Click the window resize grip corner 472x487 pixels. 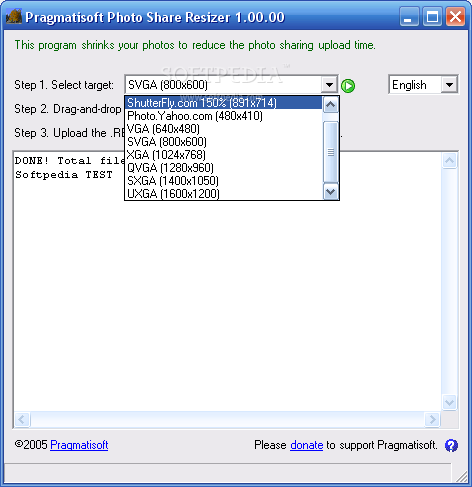point(462,476)
